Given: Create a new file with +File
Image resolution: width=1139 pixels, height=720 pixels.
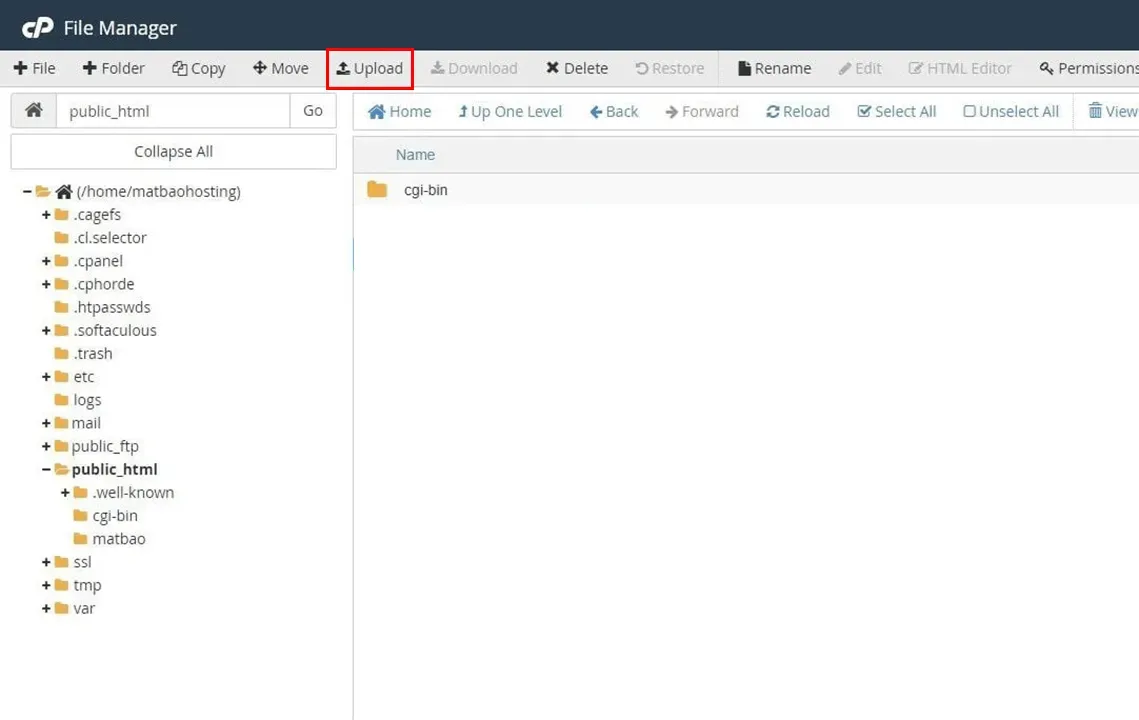Looking at the screenshot, I should [x=34, y=68].
